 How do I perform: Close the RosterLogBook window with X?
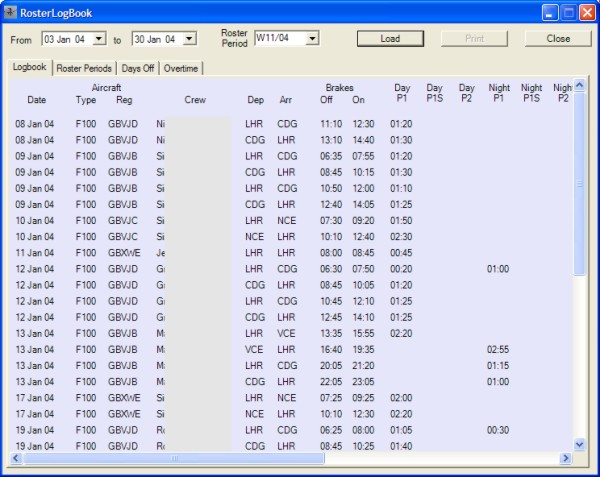pos(587,13)
